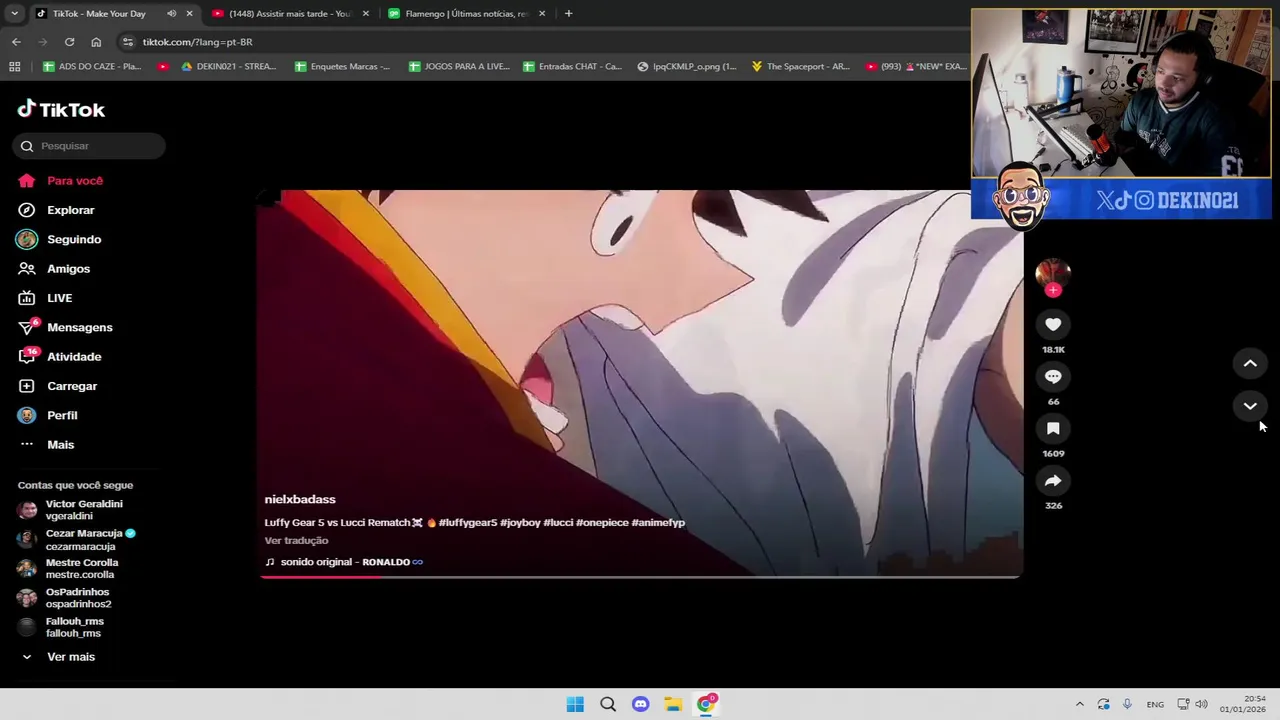Open the Atividade notifications
The image size is (1280, 720).
tap(60, 356)
